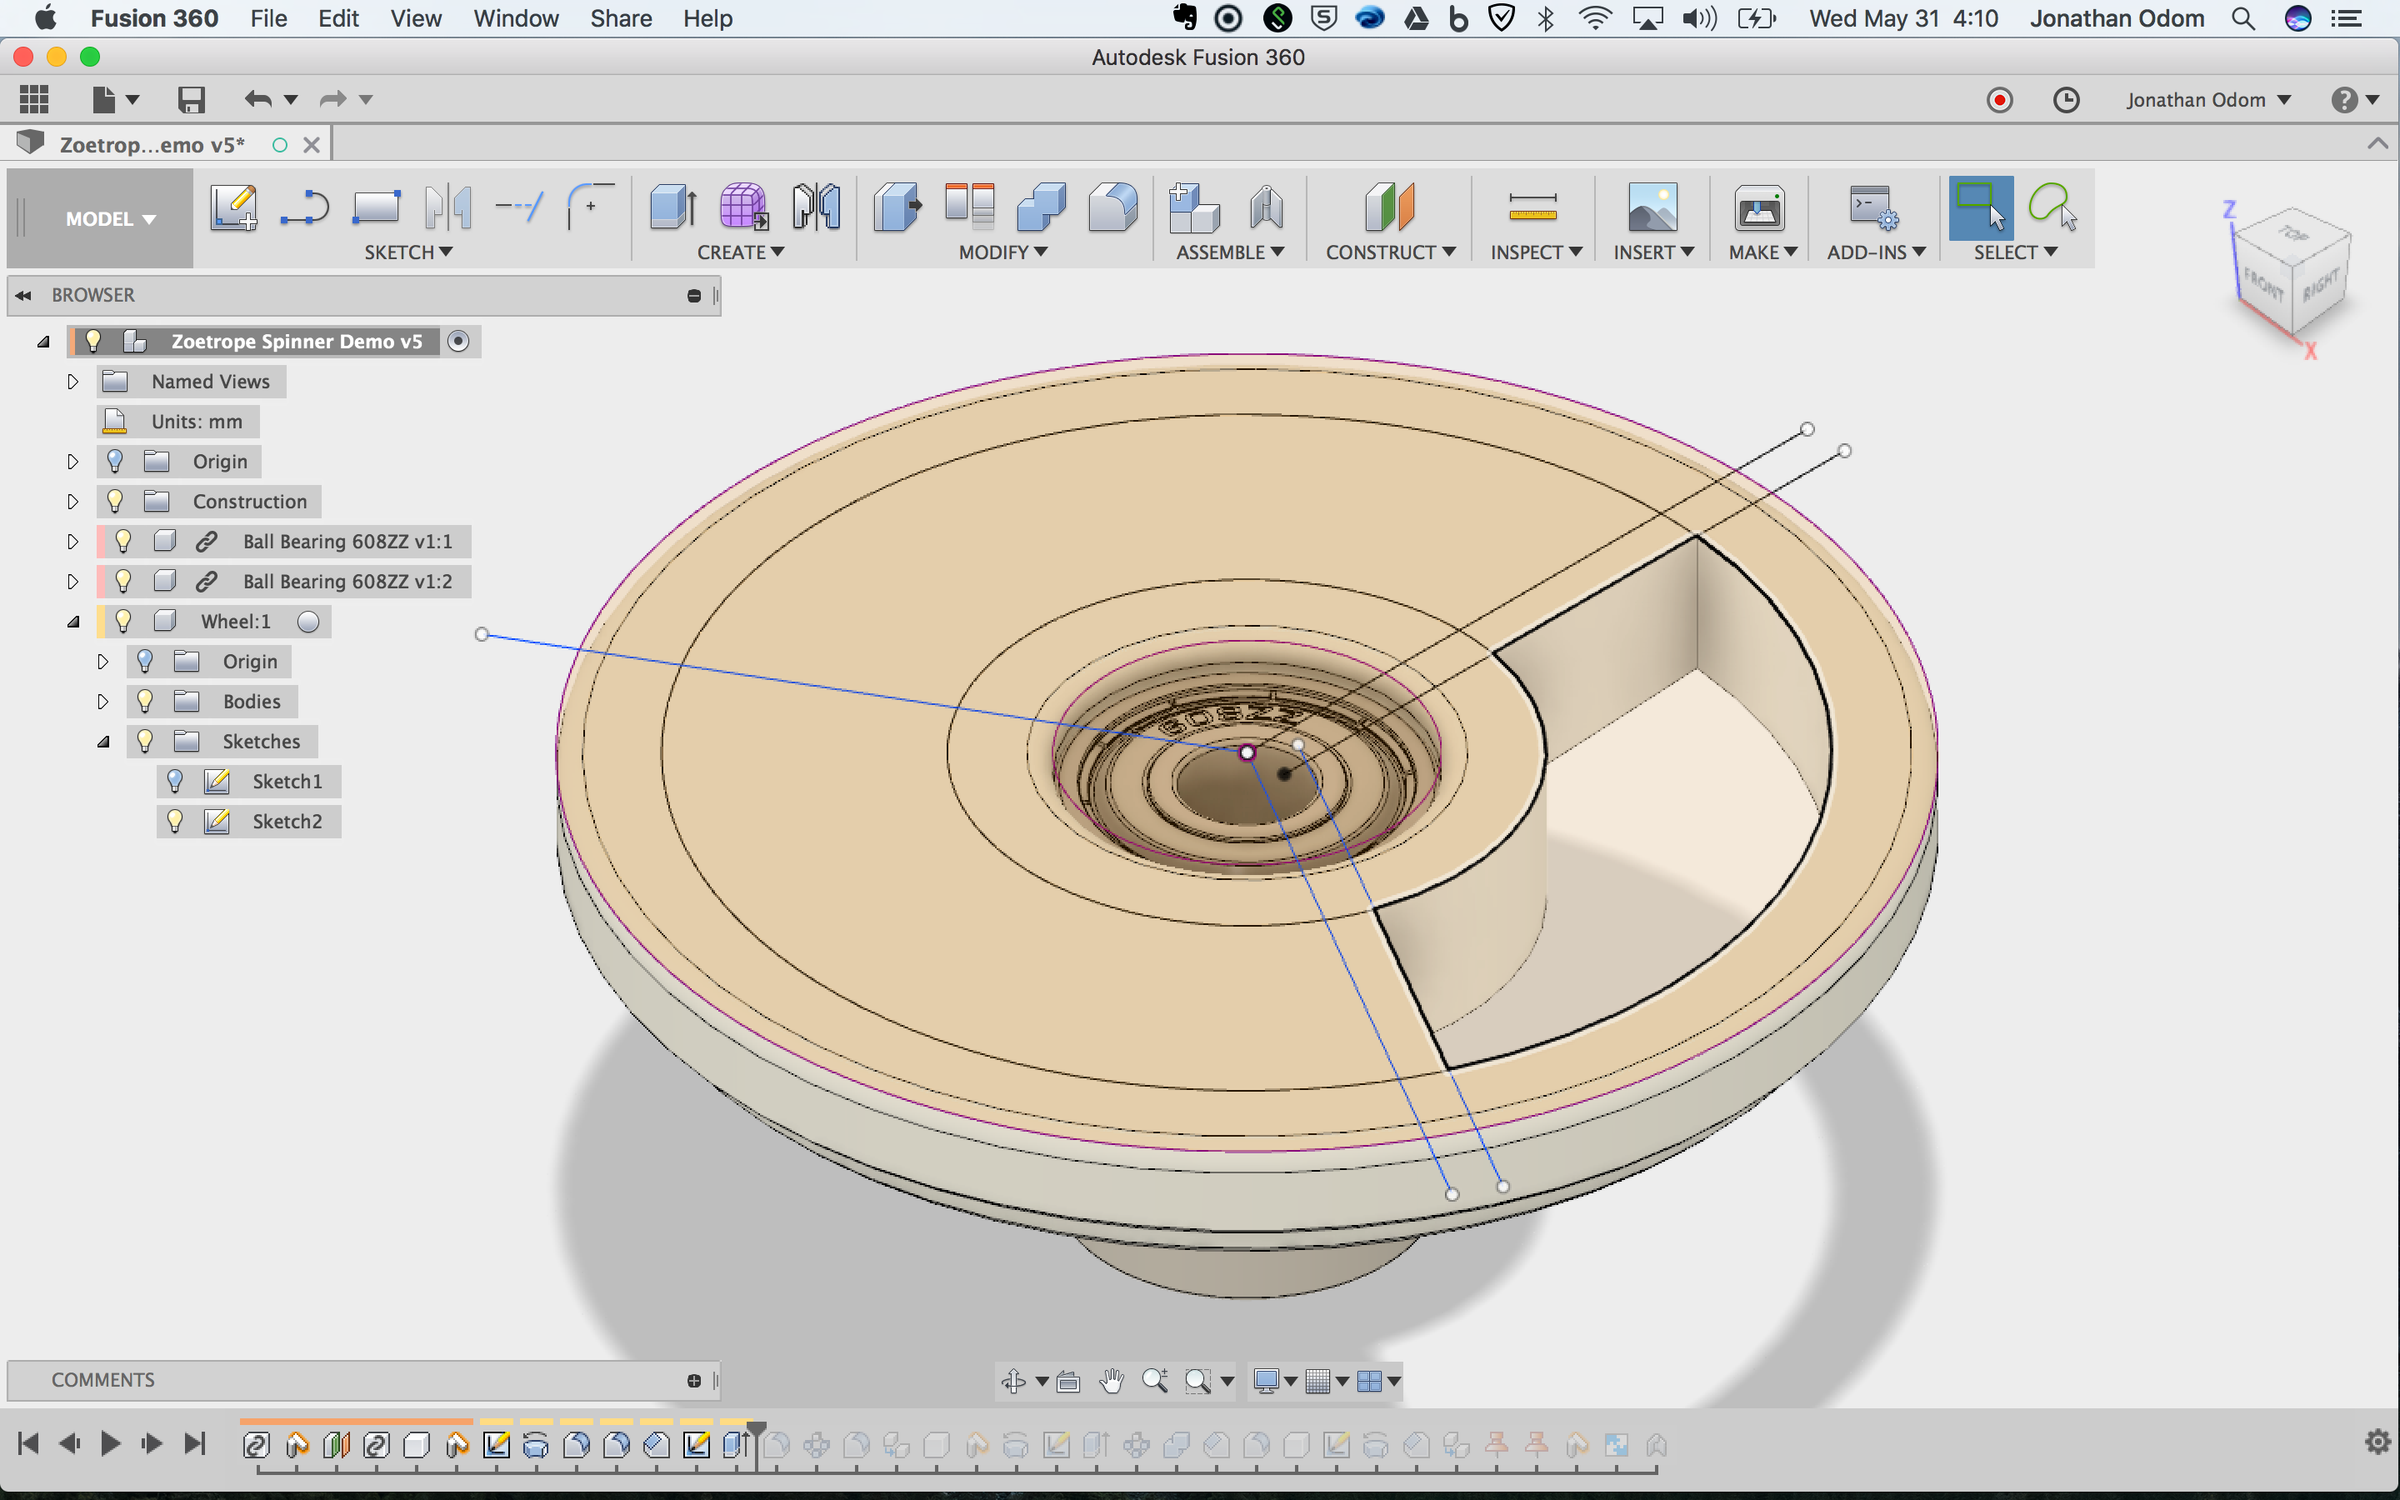Toggle visibility of Construction folder lightbulb
This screenshot has width=2400, height=1500.
click(115, 501)
